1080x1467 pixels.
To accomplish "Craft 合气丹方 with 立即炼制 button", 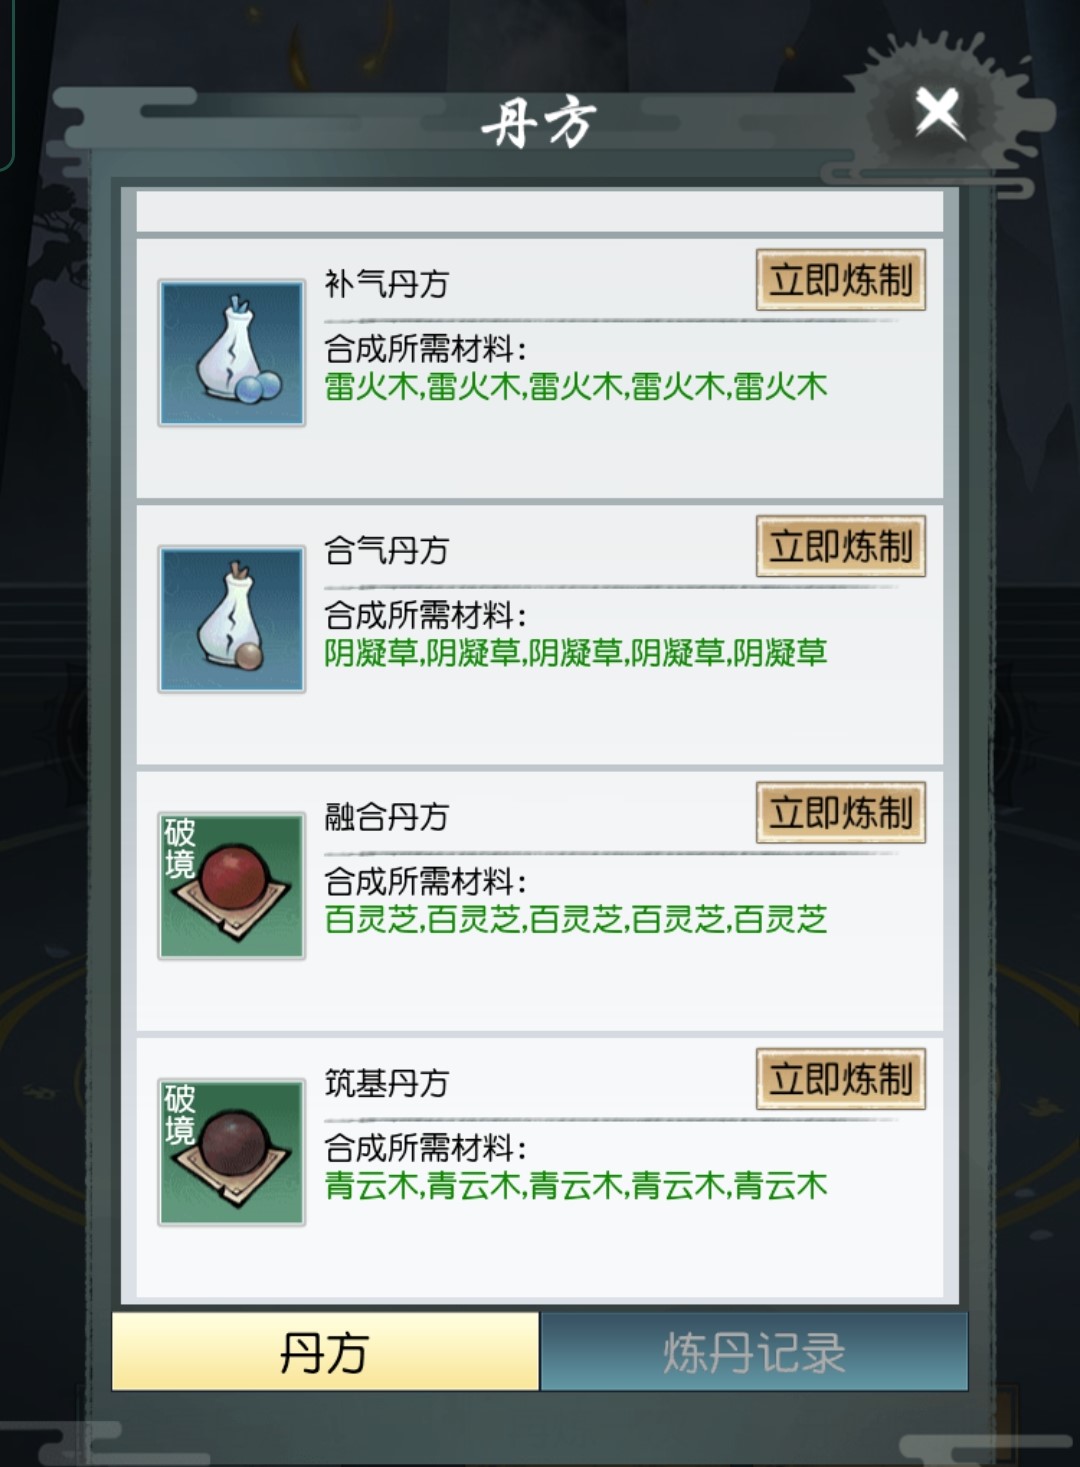I will tap(840, 546).
